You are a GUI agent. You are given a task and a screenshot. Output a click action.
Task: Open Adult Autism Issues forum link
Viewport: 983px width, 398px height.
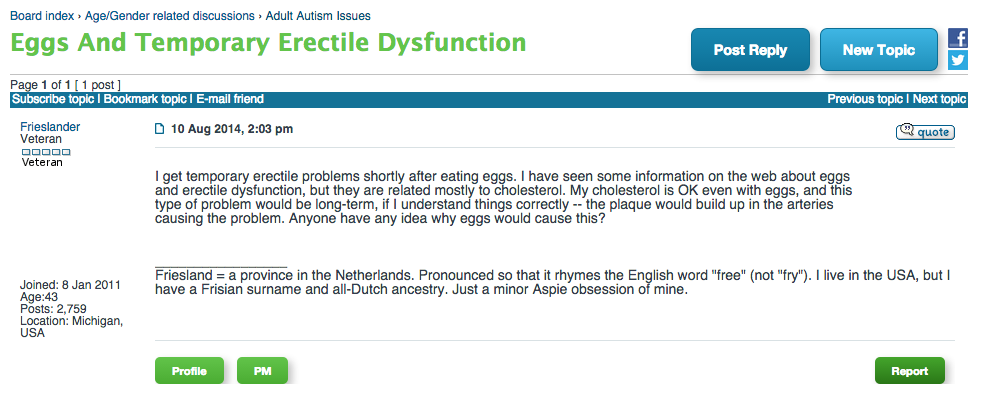(x=318, y=16)
